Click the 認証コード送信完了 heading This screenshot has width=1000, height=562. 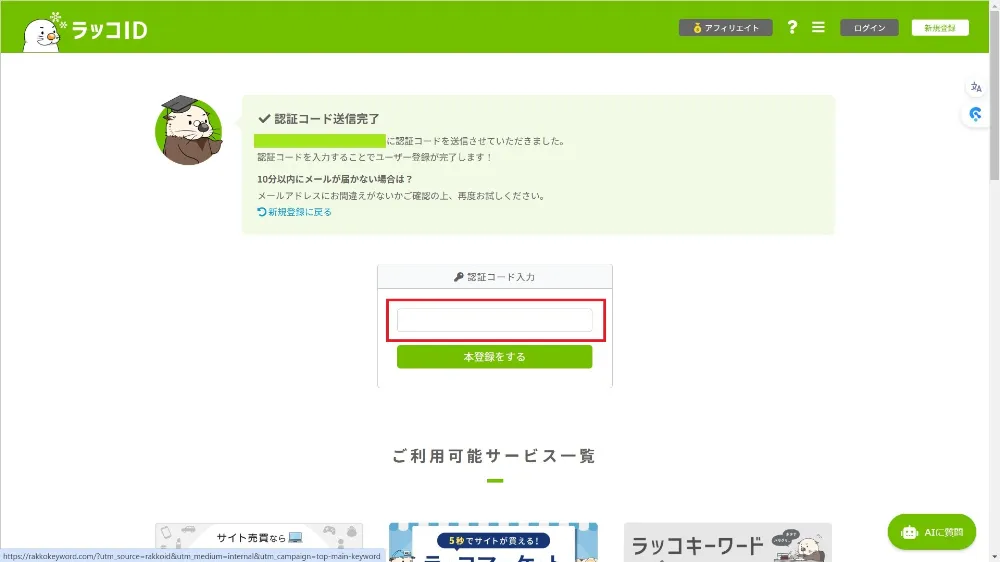(x=319, y=119)
